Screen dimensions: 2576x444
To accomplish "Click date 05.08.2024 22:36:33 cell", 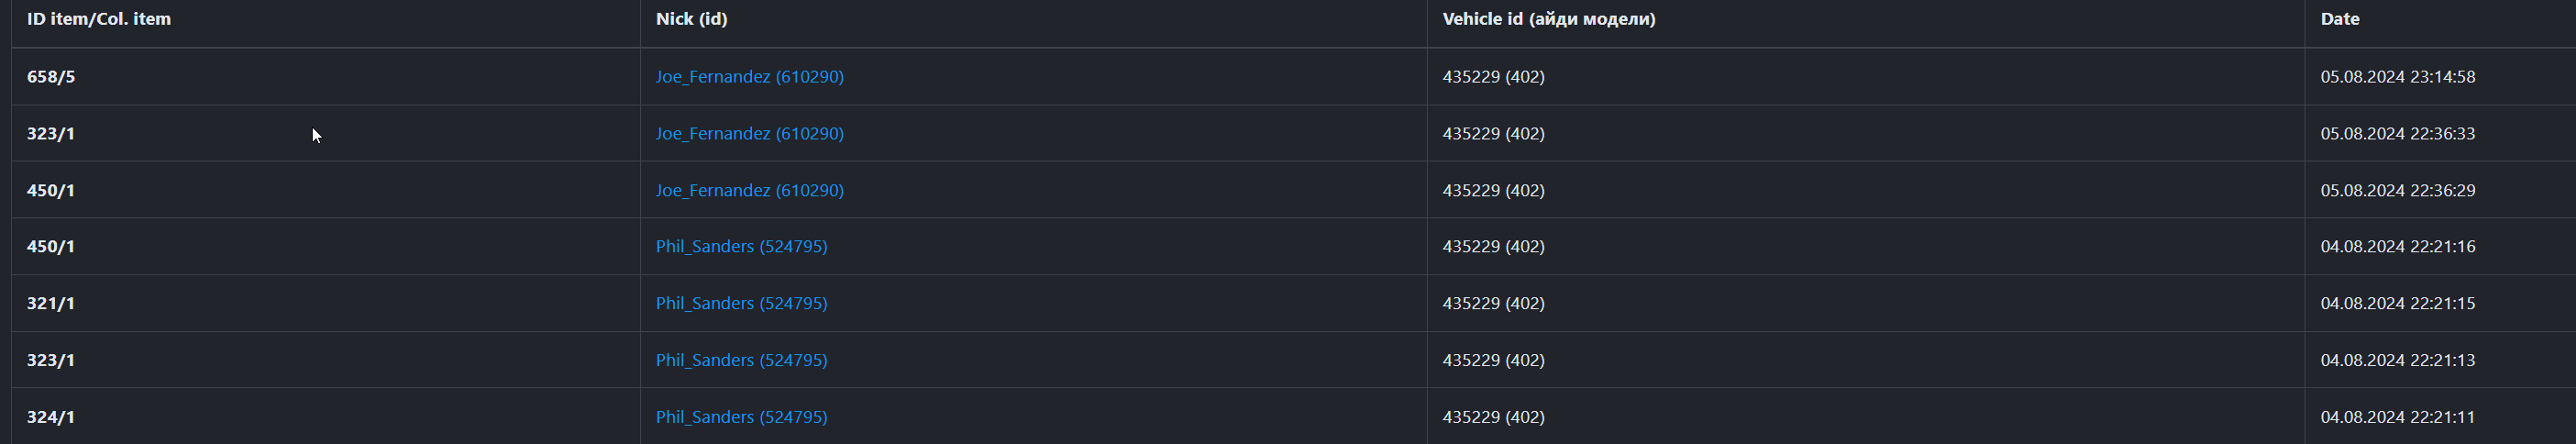I will point(2397,134).
